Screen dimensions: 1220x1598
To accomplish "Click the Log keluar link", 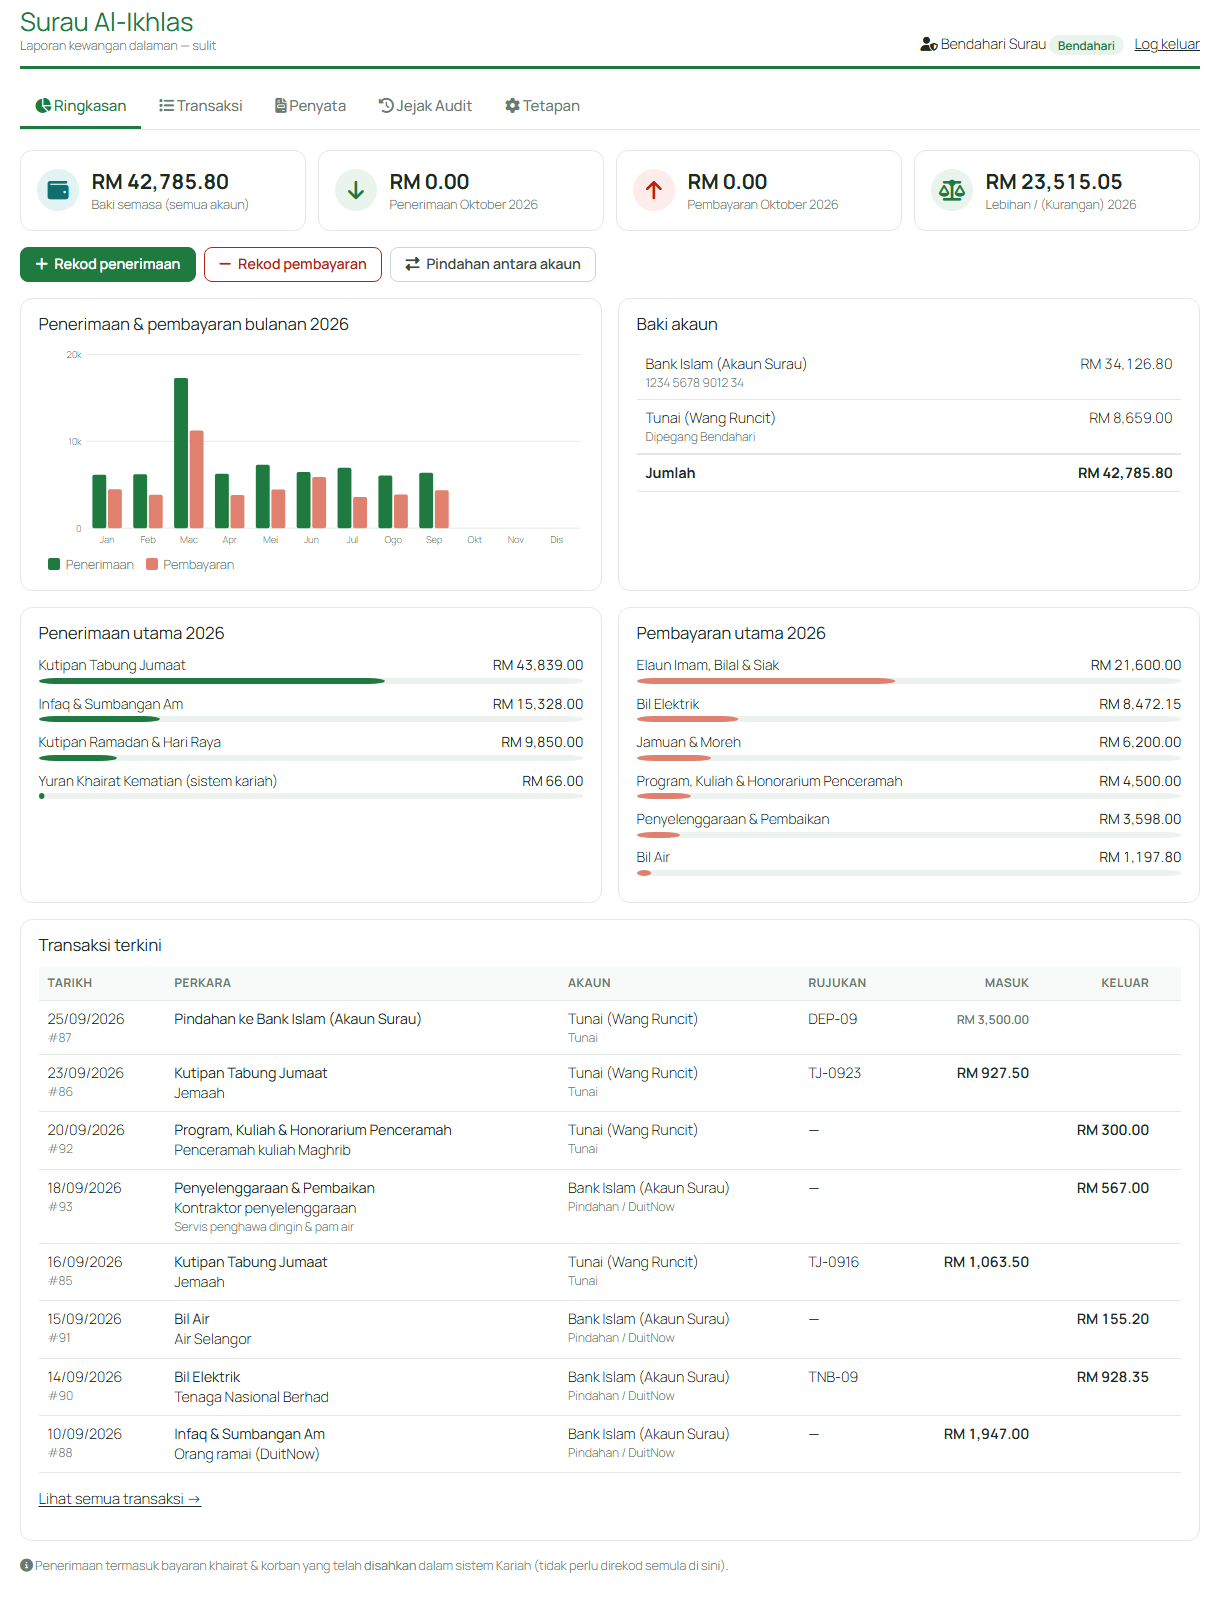I will click(1167, 44).
